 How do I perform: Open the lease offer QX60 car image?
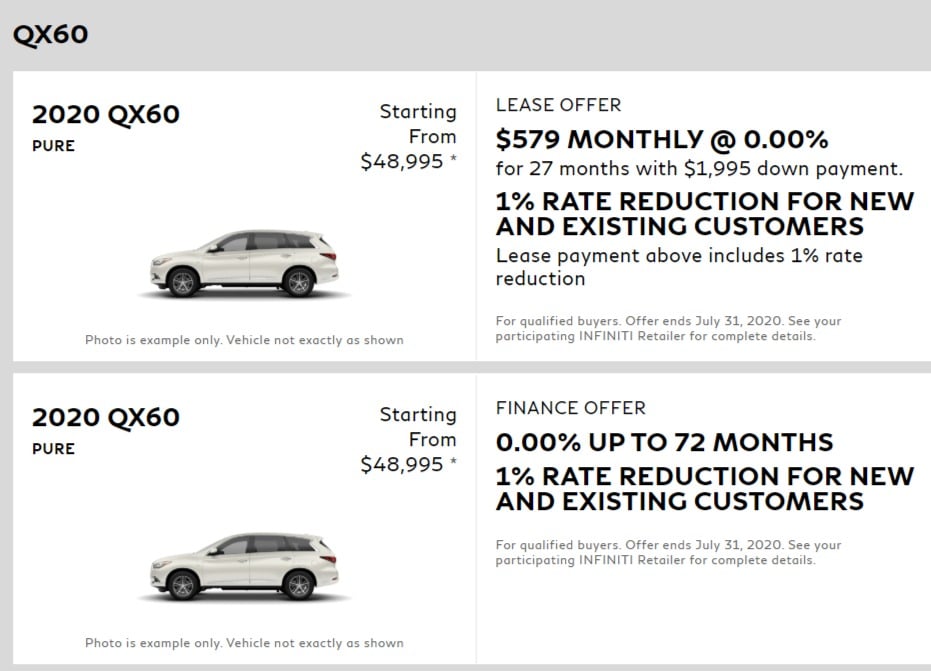coord(244,264)
